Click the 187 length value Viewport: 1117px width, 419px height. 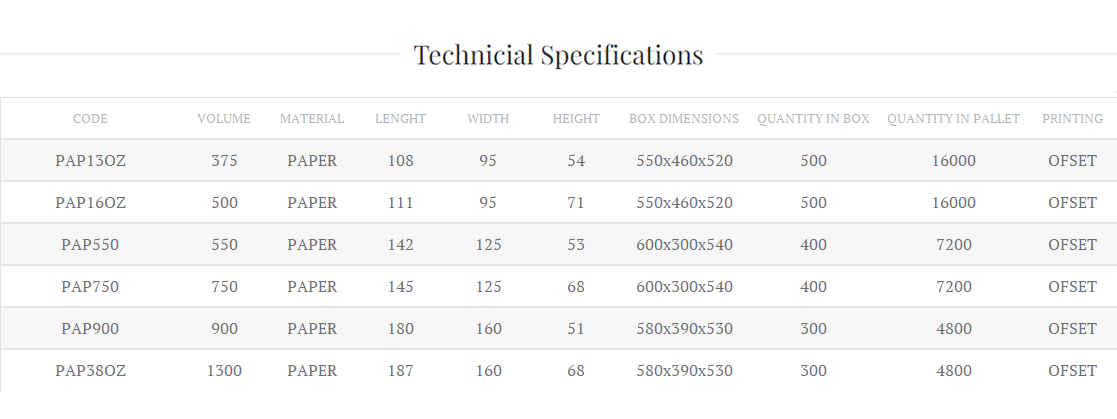pyautogui.click(x=400, y=371)
